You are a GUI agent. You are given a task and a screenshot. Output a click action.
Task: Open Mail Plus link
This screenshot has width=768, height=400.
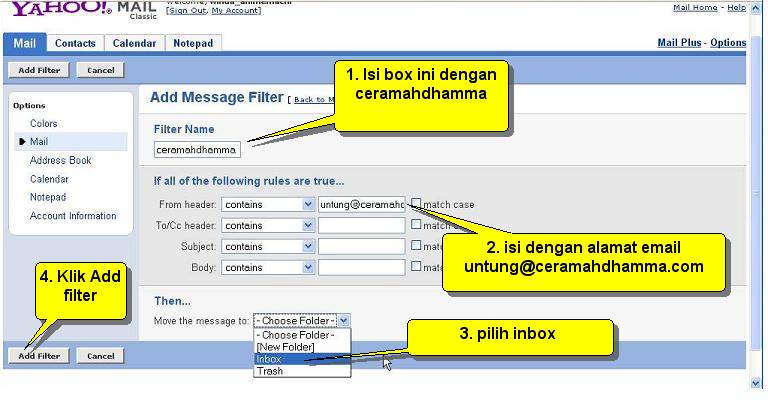click(x=679, y=43)
